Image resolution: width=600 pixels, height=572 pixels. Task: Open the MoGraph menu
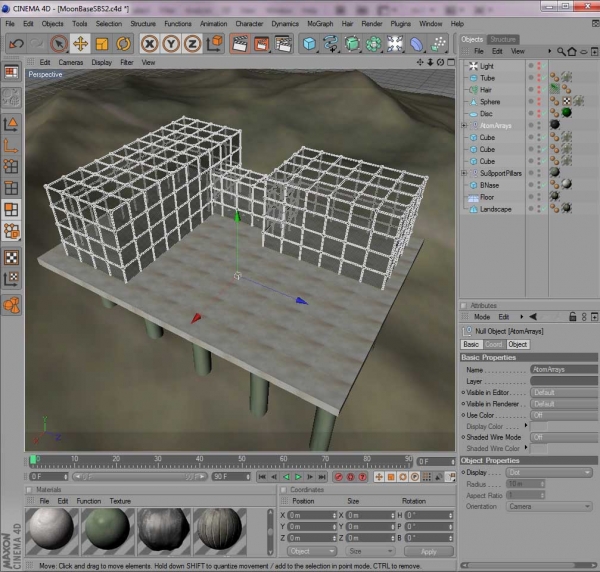(x=320, y=24)
